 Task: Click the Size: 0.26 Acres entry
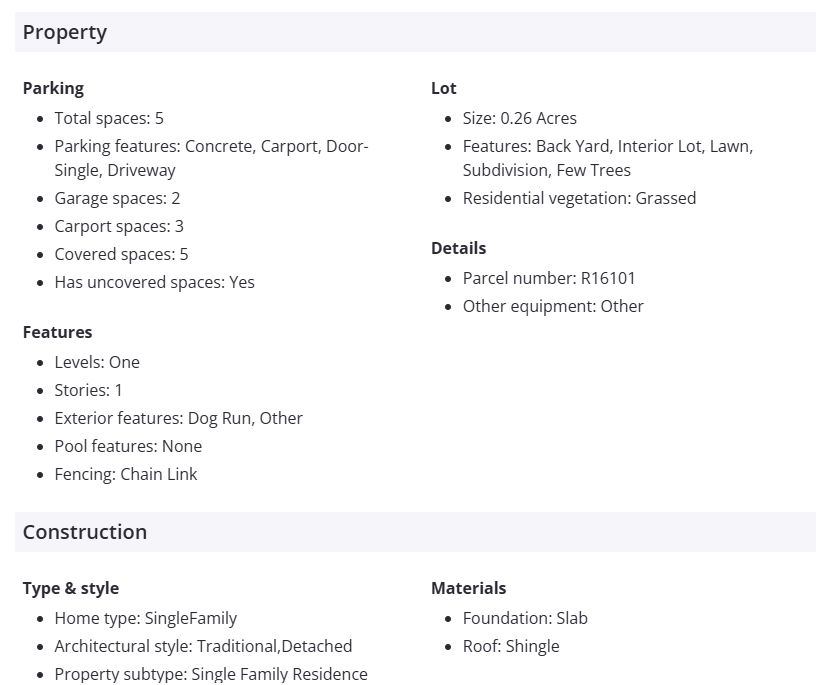coord(519,118)
